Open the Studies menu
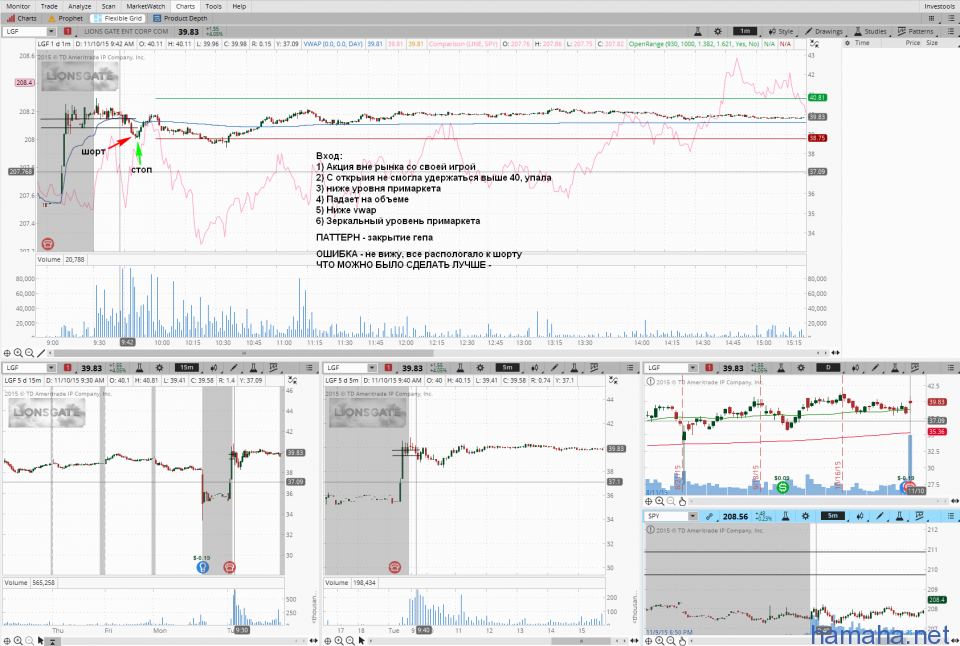The image size is (960, 646). tap(870, 31)
